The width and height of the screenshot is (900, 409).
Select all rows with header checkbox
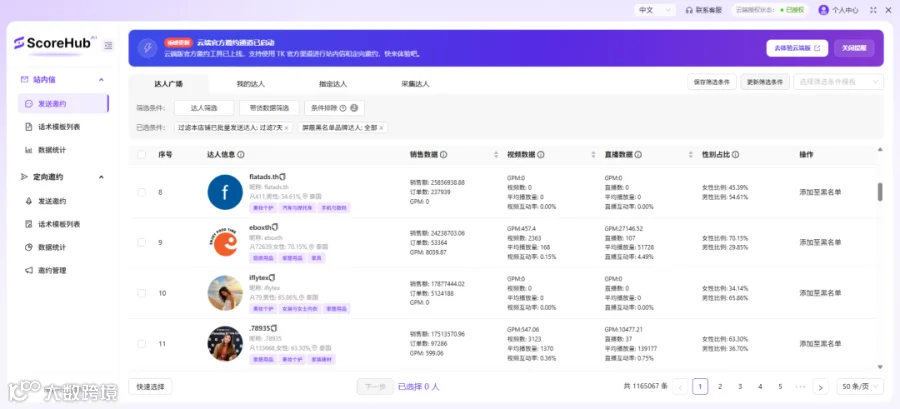tap(142, 155)
